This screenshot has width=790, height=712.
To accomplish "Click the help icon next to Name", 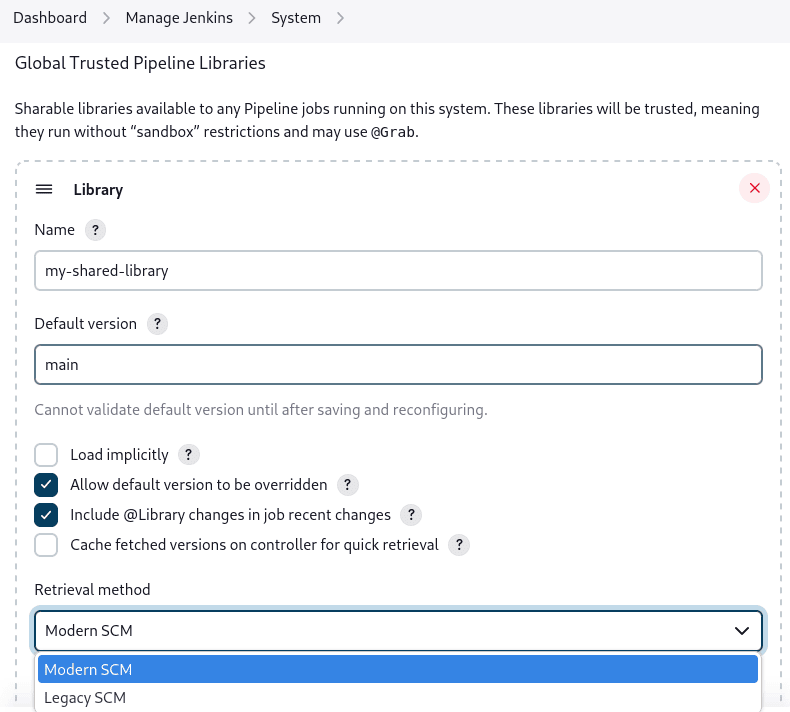I will (x=95, y=230).
